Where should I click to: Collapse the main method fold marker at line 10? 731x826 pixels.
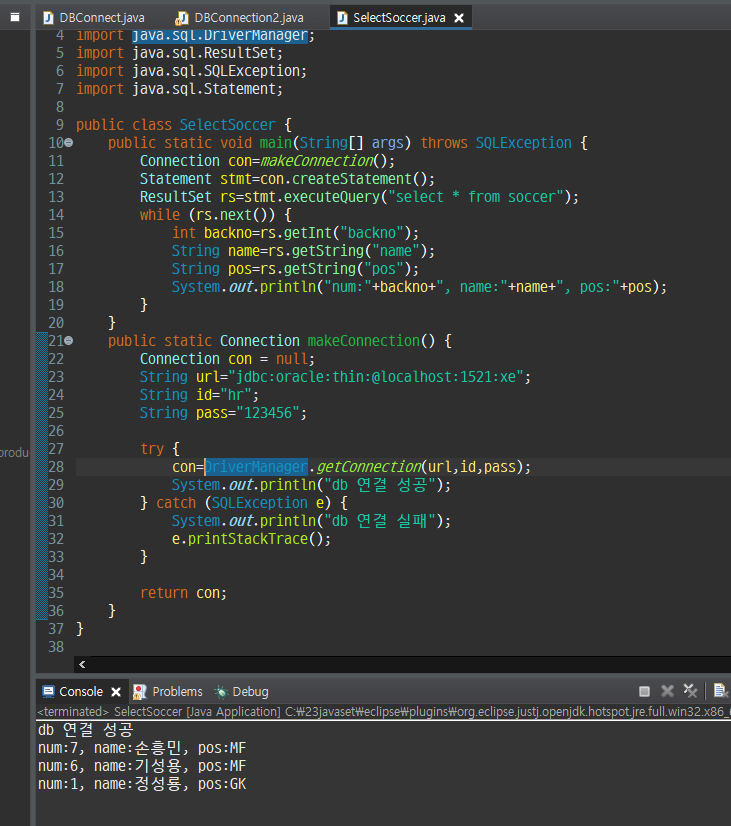(x=68, y=143)
